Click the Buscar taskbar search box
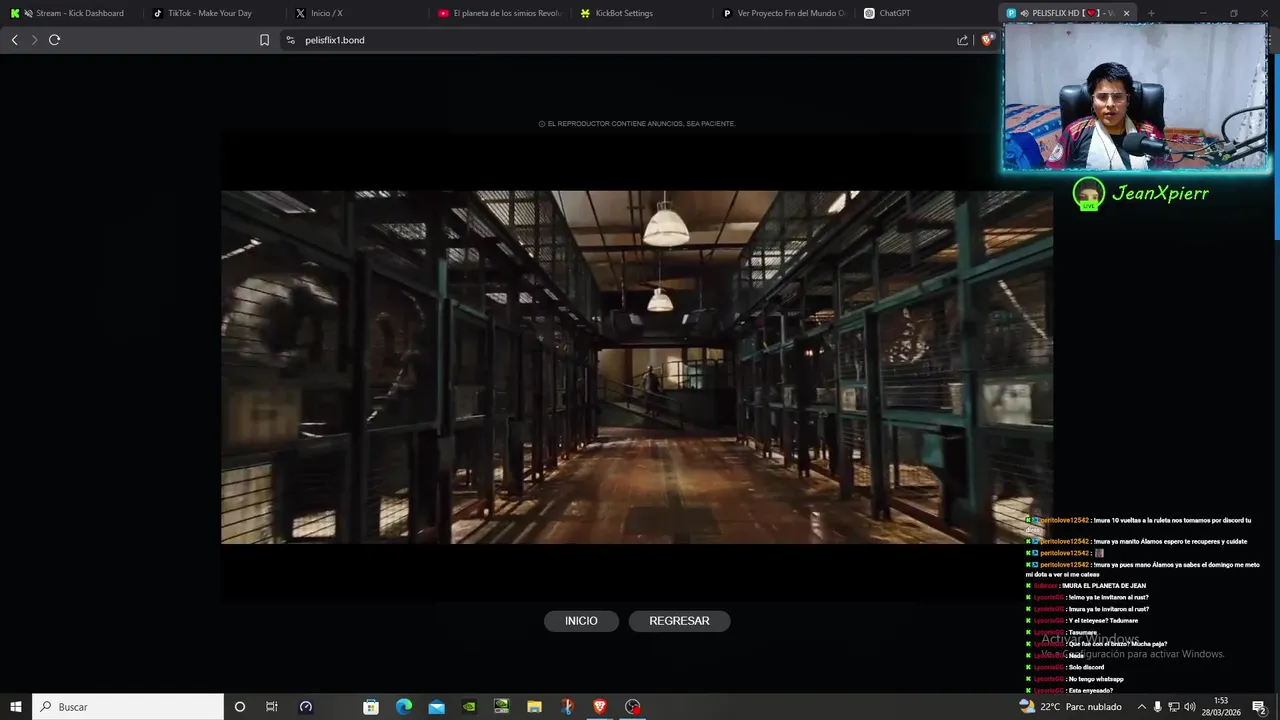The width and height of the screenshot is (1280, 720). coord(128,707)
